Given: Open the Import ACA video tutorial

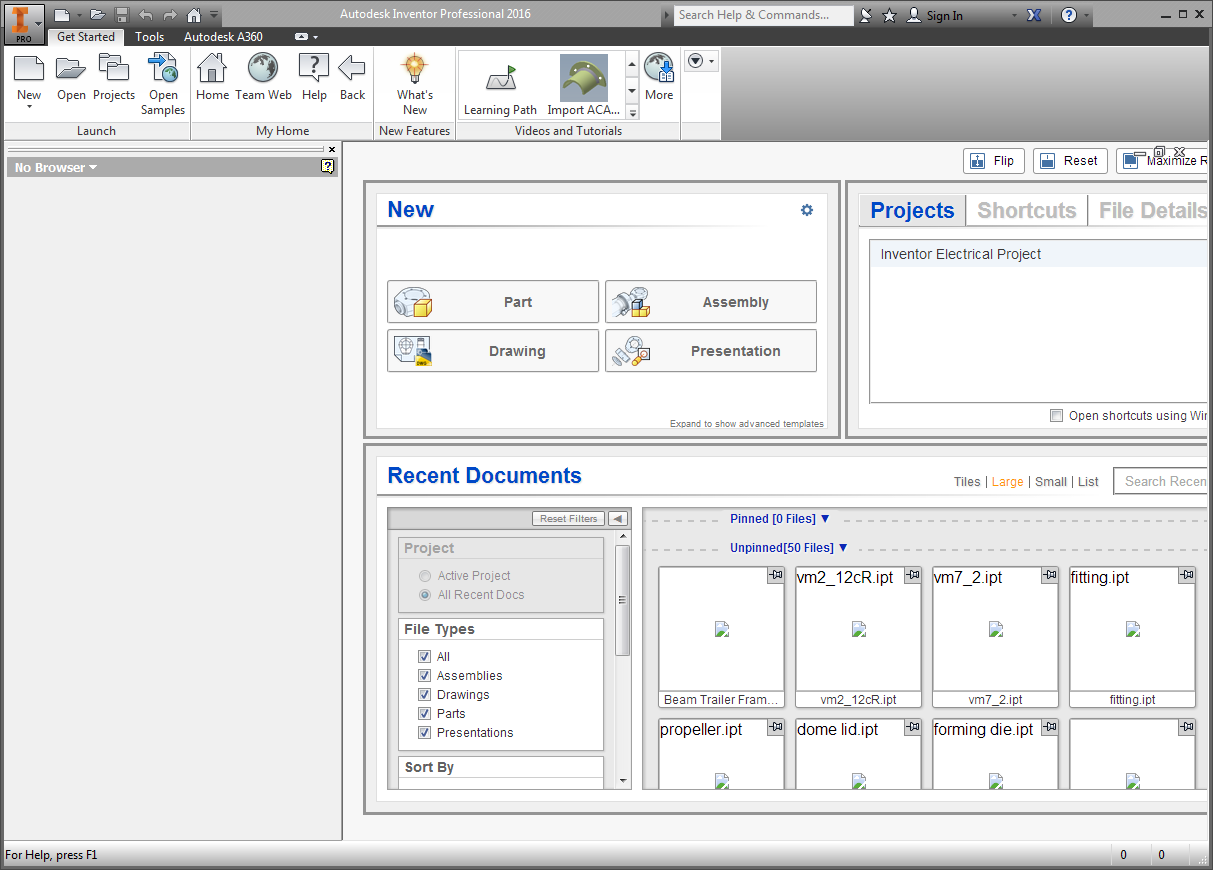Looking at the screenshot, I should tap(584, 86).
